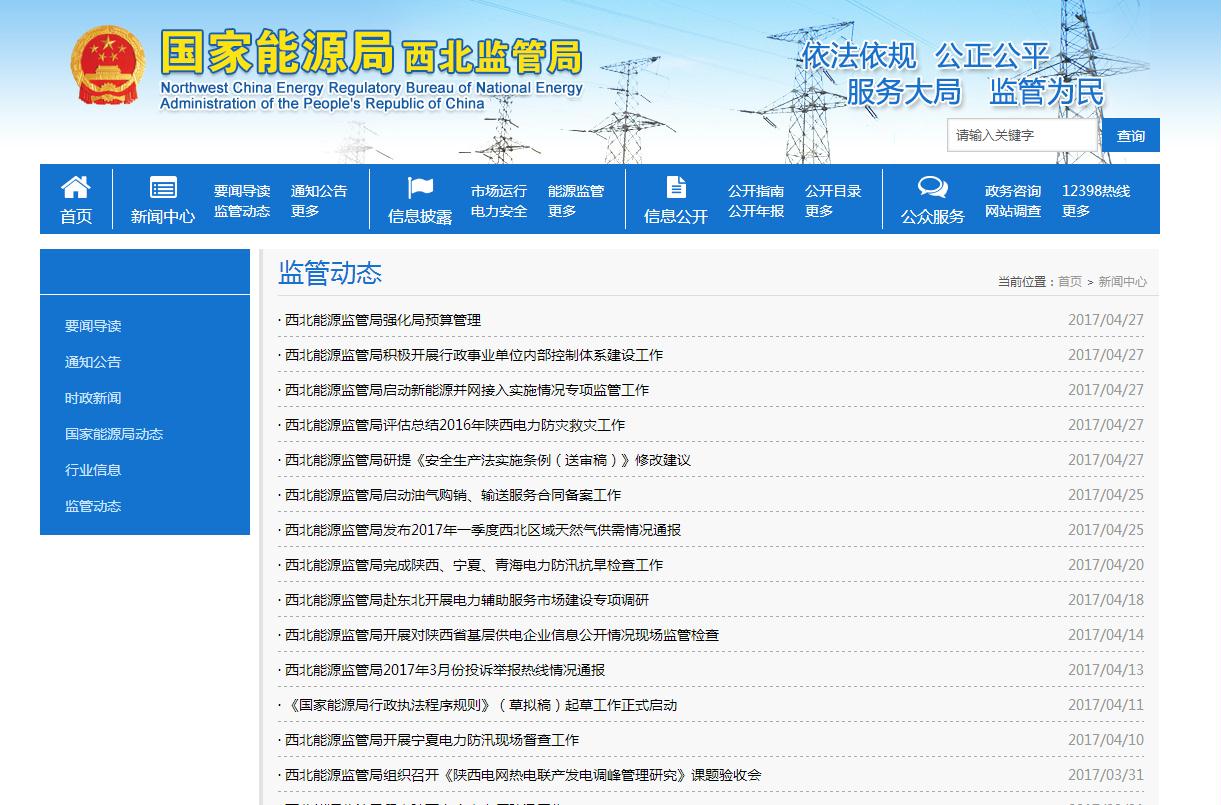Click the 公众服务 chat bubble icon
The image size is (1221, 805).
(932, 187)
